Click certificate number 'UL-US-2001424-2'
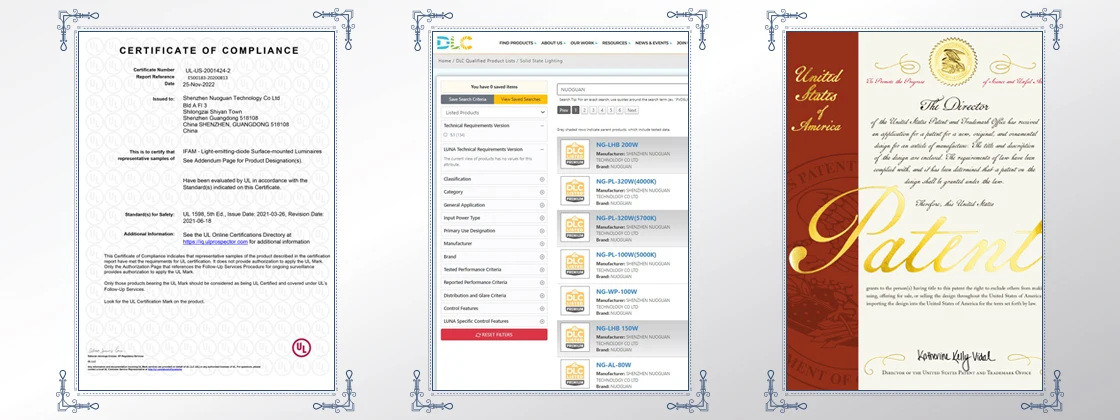Image resolution: width=1120 pixels, height=420 pixels. click(x=206, y=69)
